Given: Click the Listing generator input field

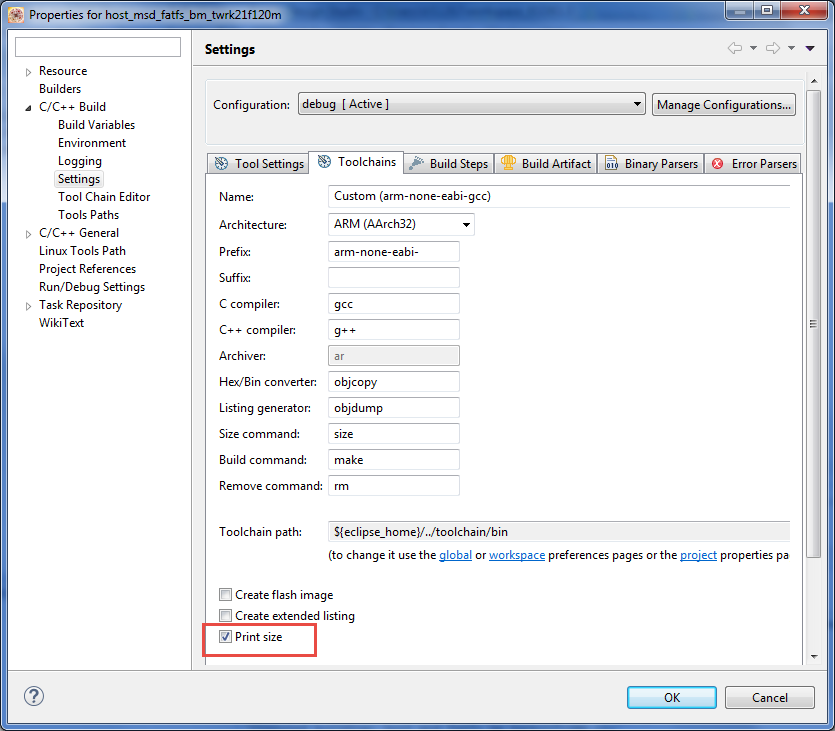Looking at the screenshot, I should 394,408.
